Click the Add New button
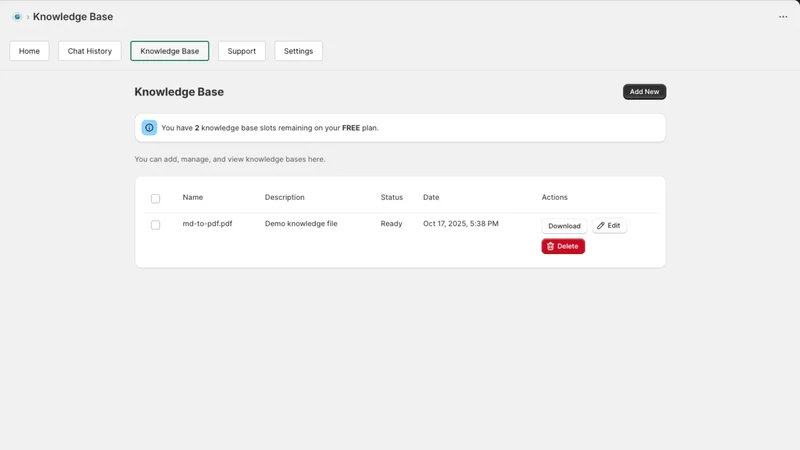Viewport: 800px width, 450px height. (644, 92)
